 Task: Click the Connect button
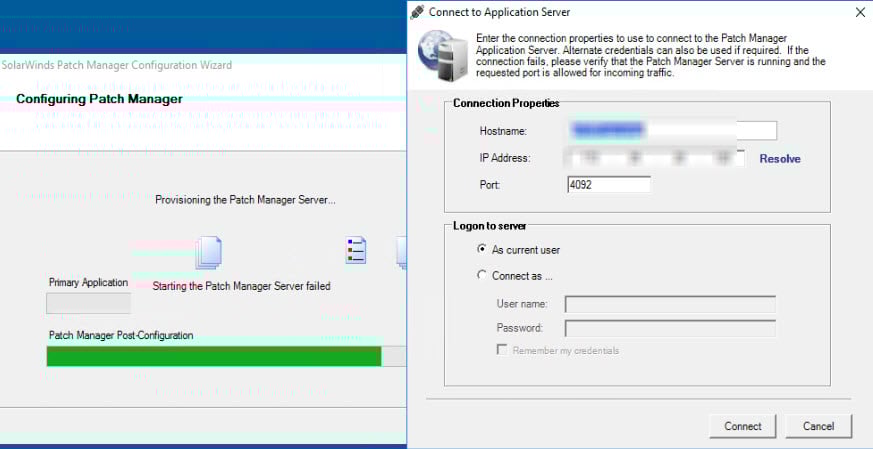click(742, 426)
